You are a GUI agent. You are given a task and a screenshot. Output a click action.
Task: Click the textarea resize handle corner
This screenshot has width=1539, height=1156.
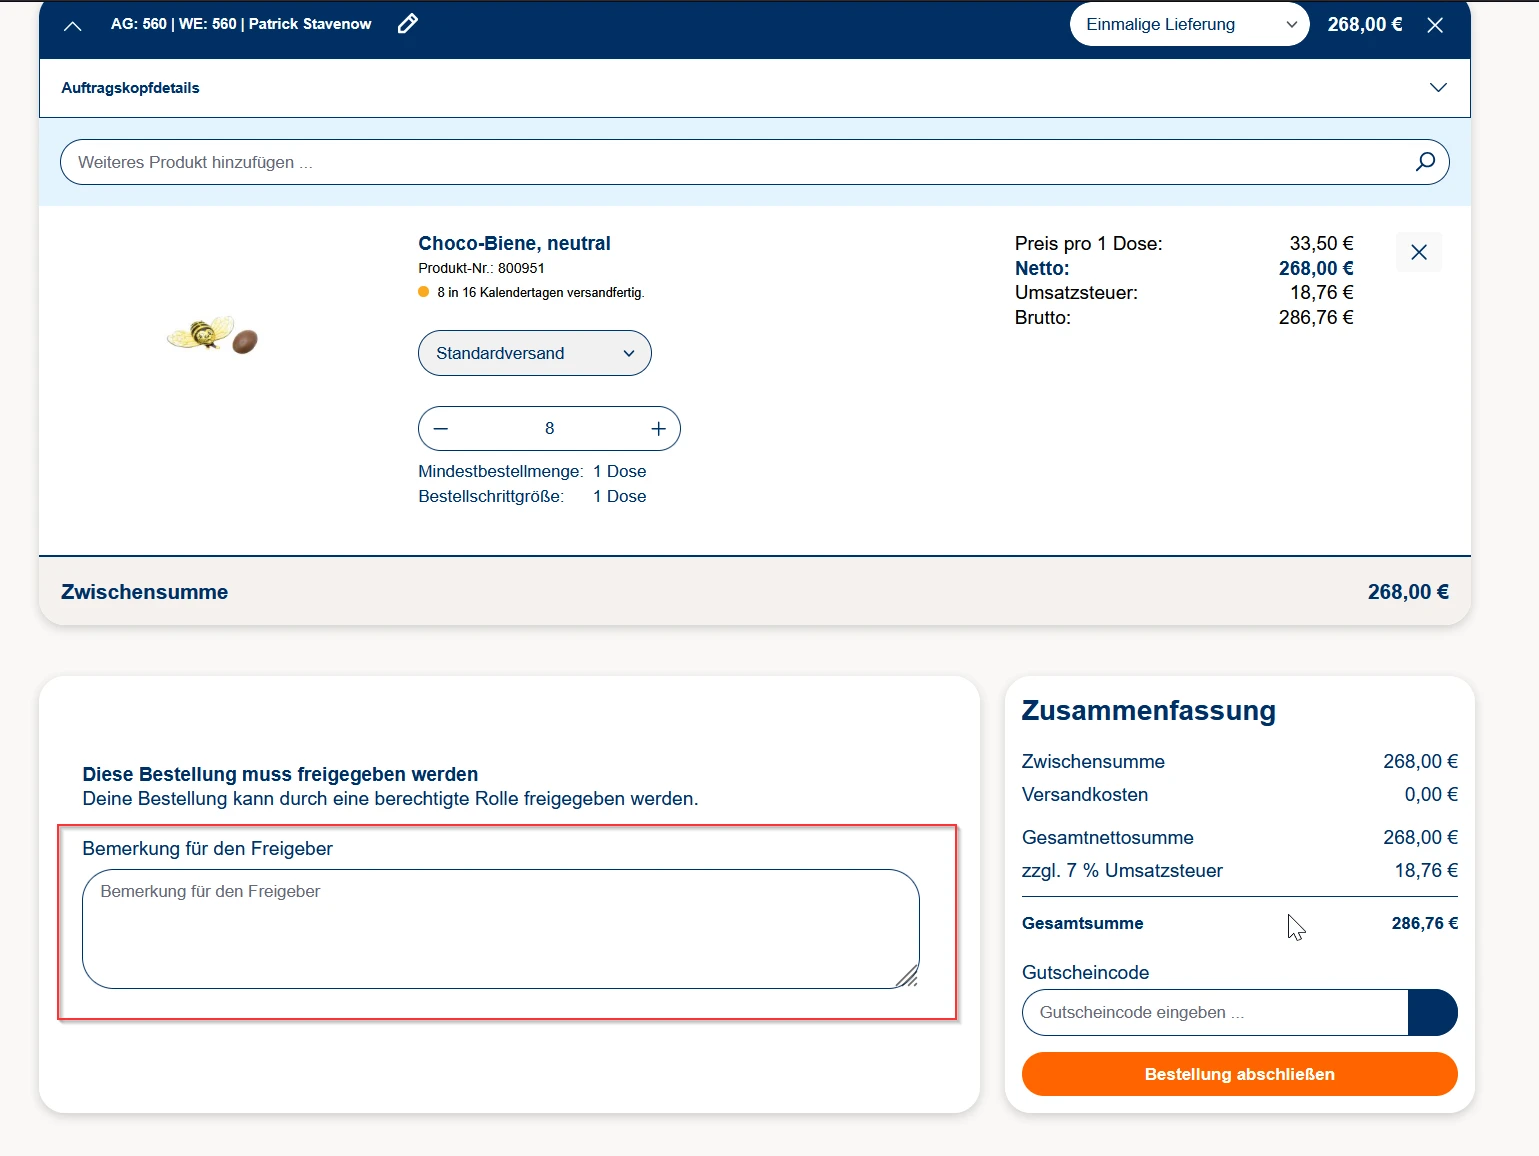point(908,978)
